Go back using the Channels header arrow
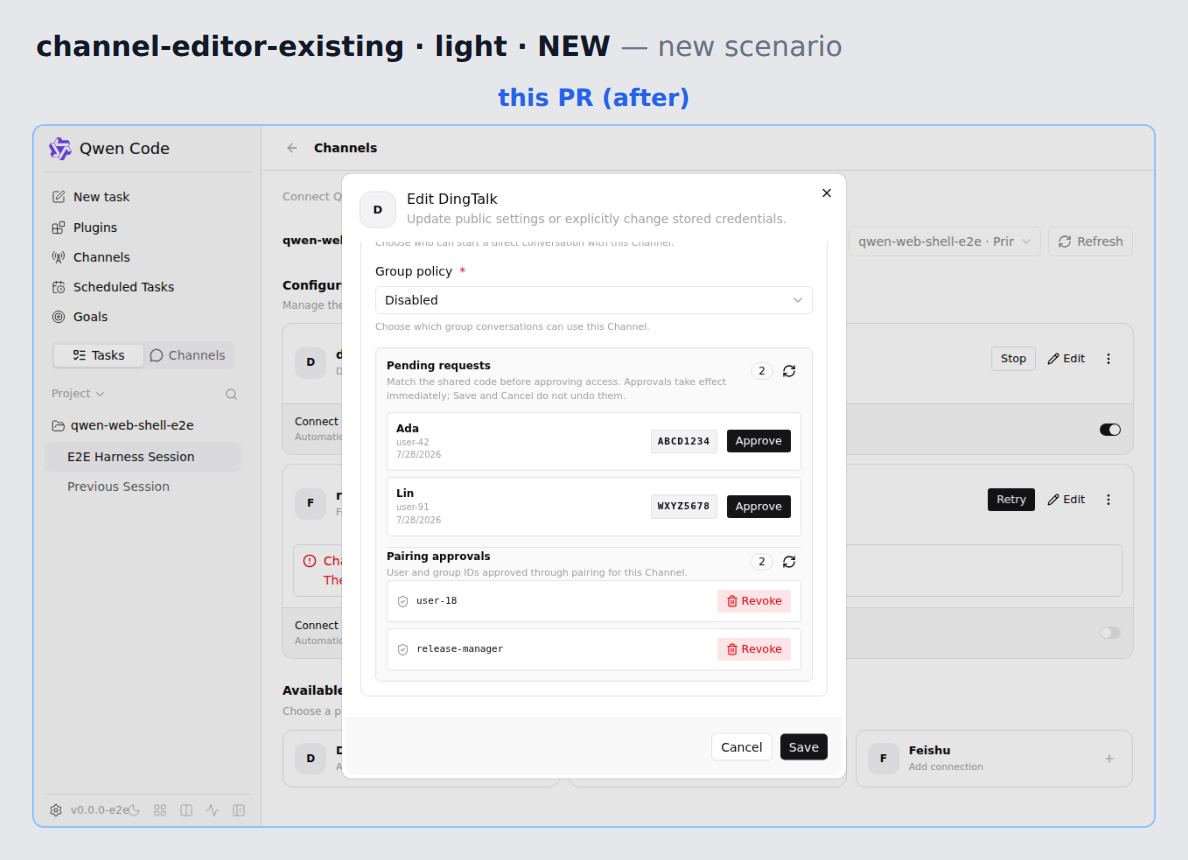1188x860 pixels. coord(292,148)
